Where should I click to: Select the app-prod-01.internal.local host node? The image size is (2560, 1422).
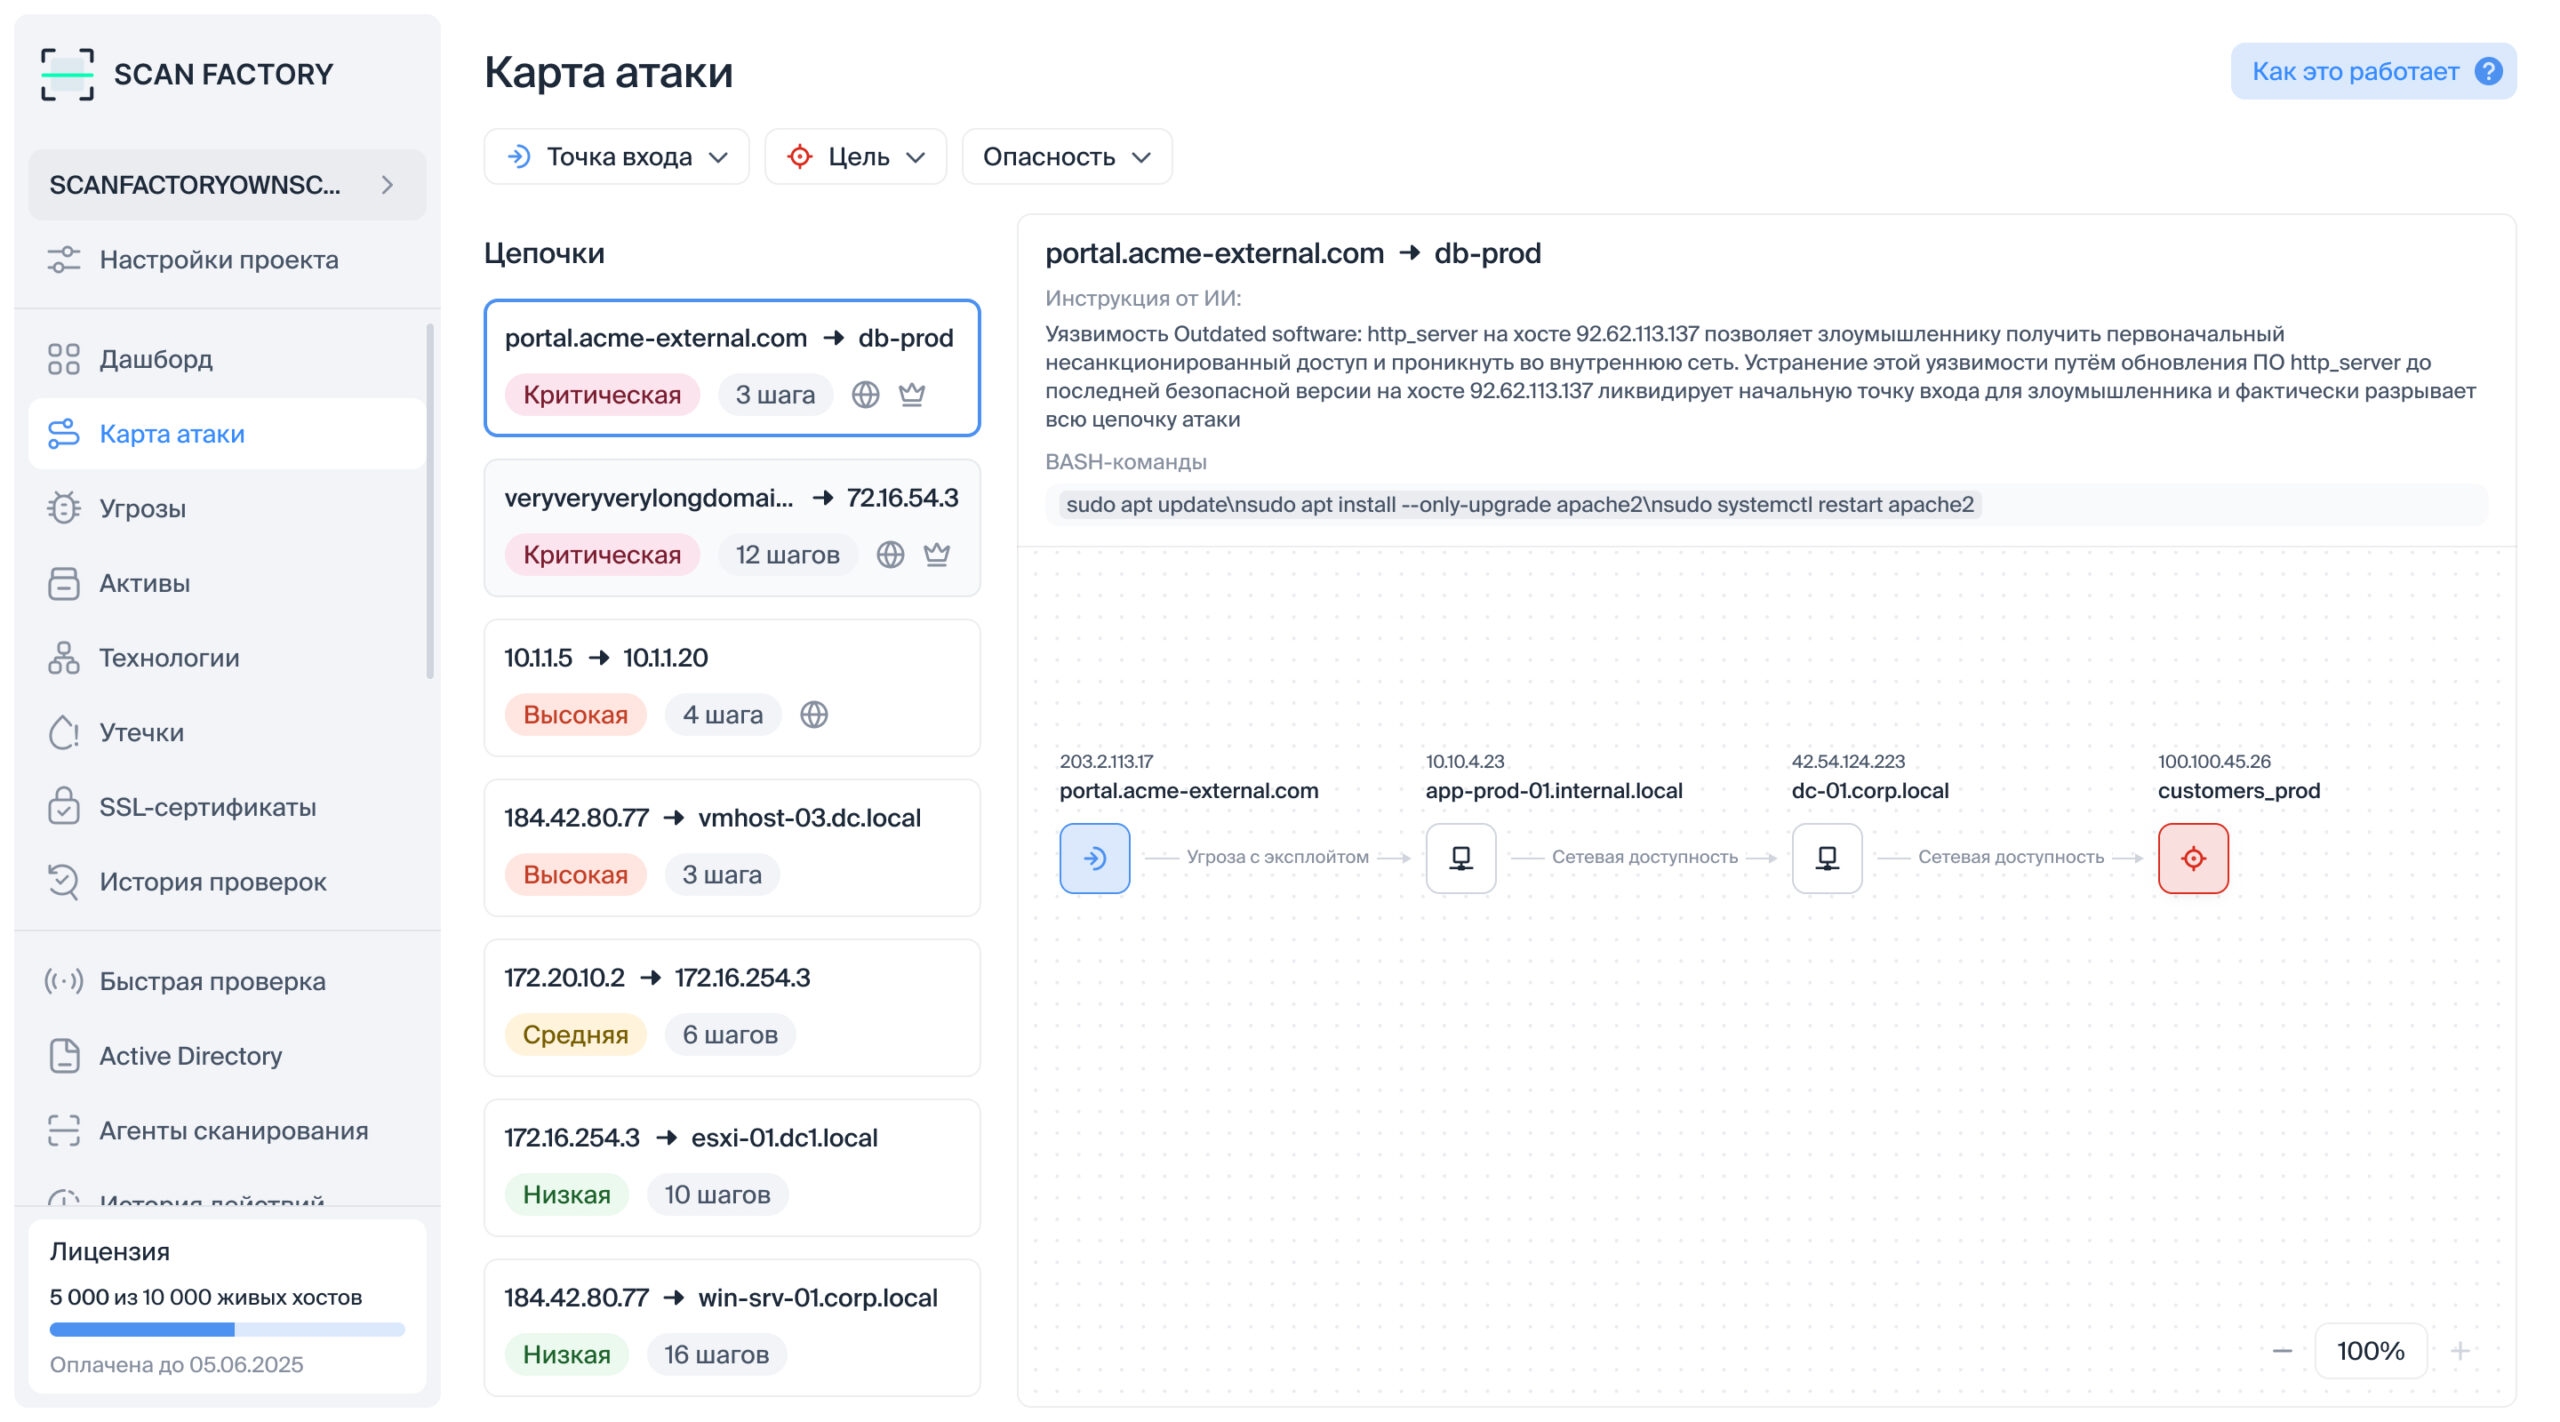pyautogui.click(x=1460, y=858)
